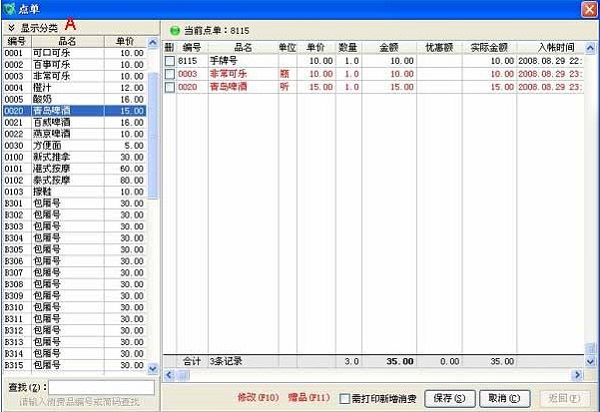Click the order table scroll-right arrow
This screenshot has width=600, height=412.
[x=577, y=375]
